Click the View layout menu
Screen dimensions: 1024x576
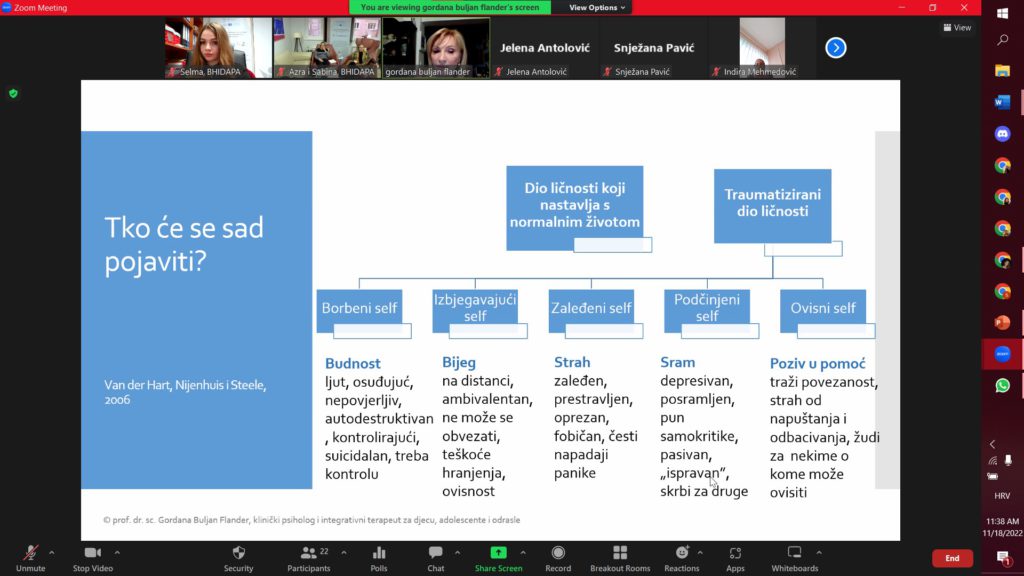pos(957,28)
